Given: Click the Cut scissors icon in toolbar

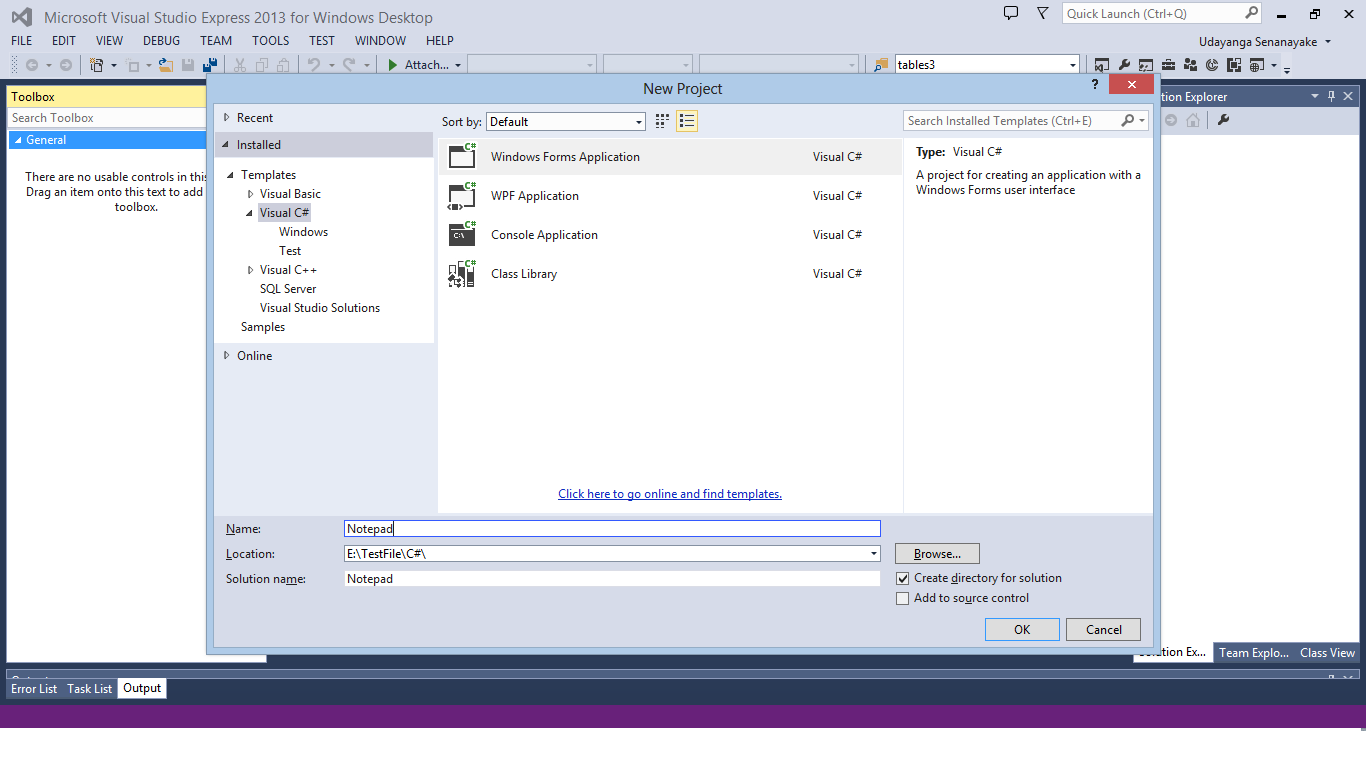Looking at the screenshot, I should pyautogui.click(x=240, y=65).
